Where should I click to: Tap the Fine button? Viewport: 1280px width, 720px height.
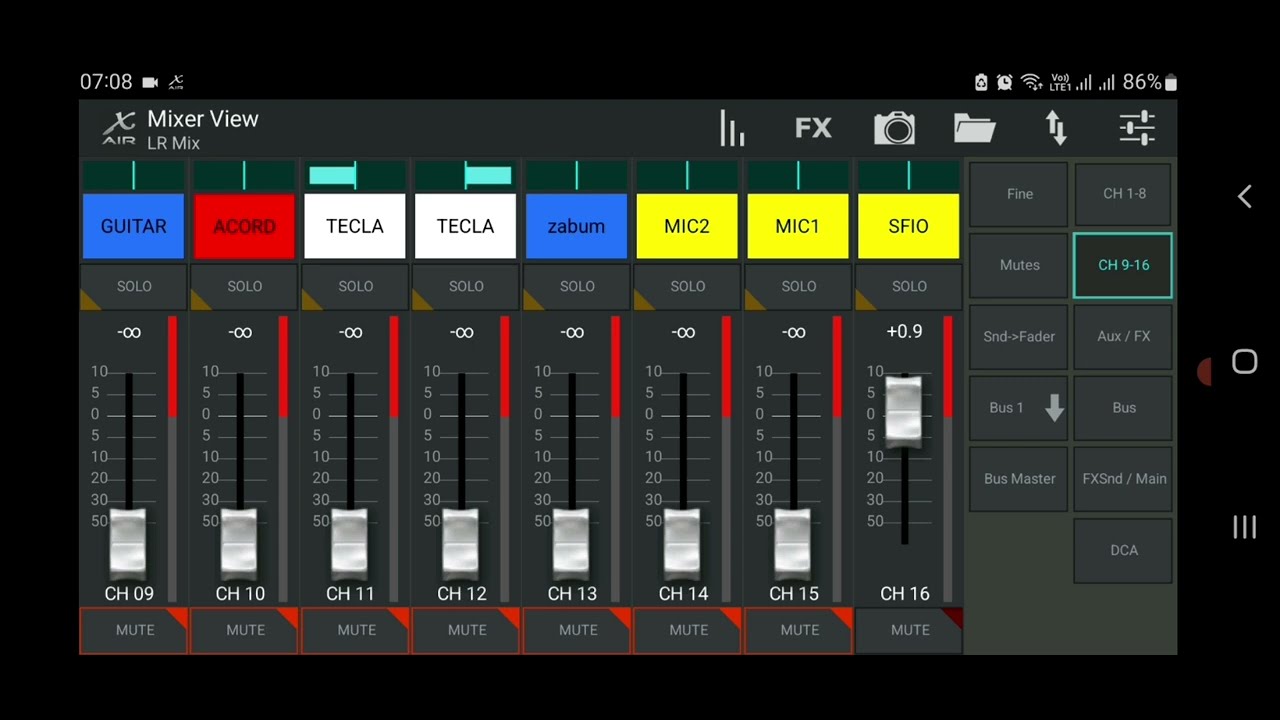coord(1019,194)
